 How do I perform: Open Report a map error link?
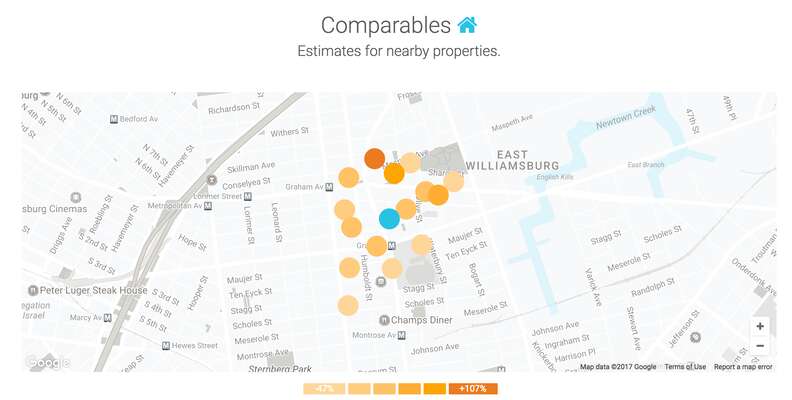pyautogui.click(x=743, y=367)
